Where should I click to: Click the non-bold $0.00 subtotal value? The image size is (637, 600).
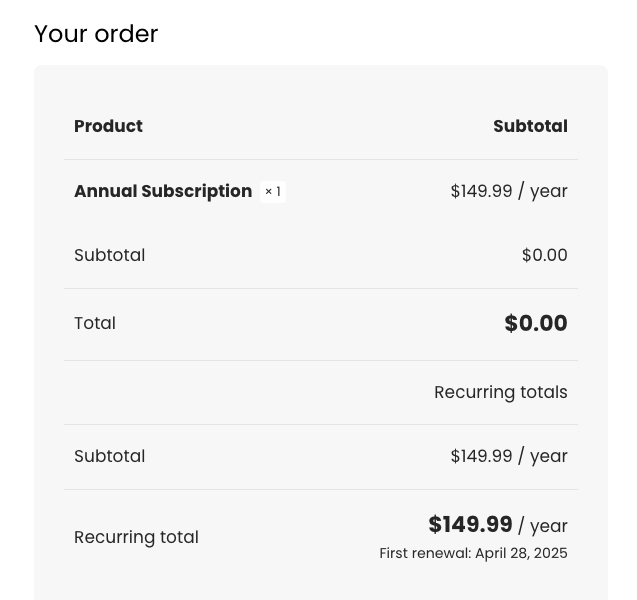click(544, 255)
